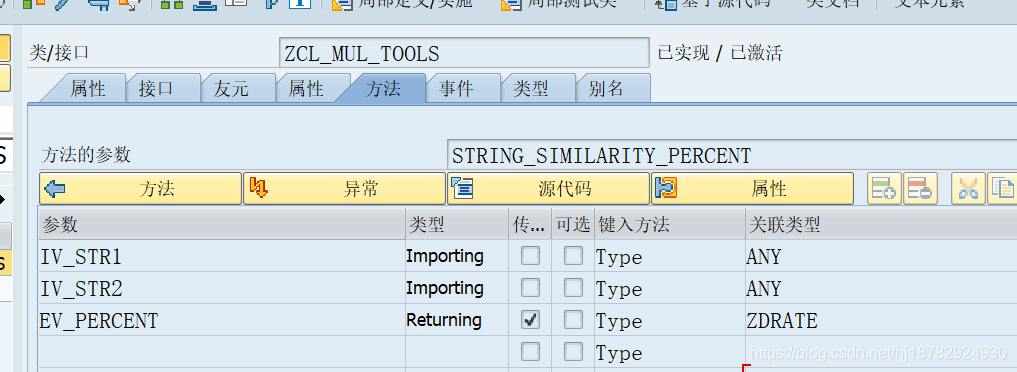Switch to the 接口 tab
The width and height of the screenshot is (1017, 372).
[156, 89]
